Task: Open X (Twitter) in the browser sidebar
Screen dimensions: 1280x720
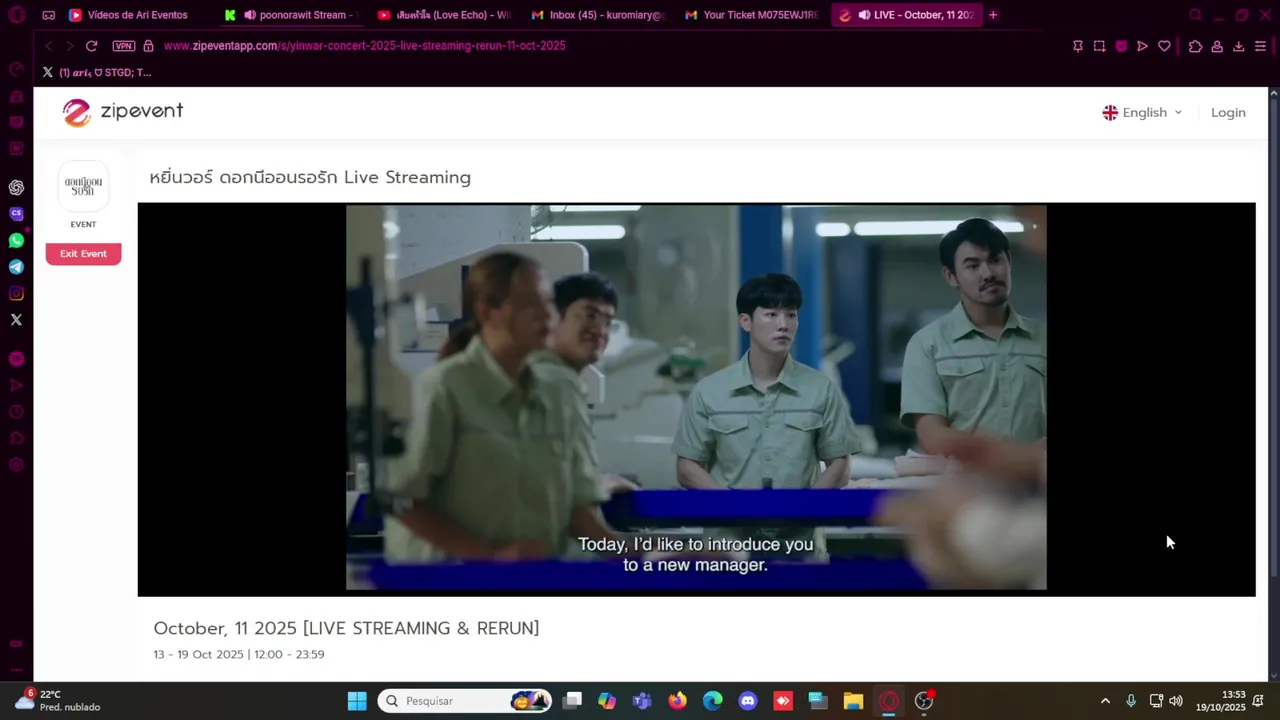Action: coord(16,320)
